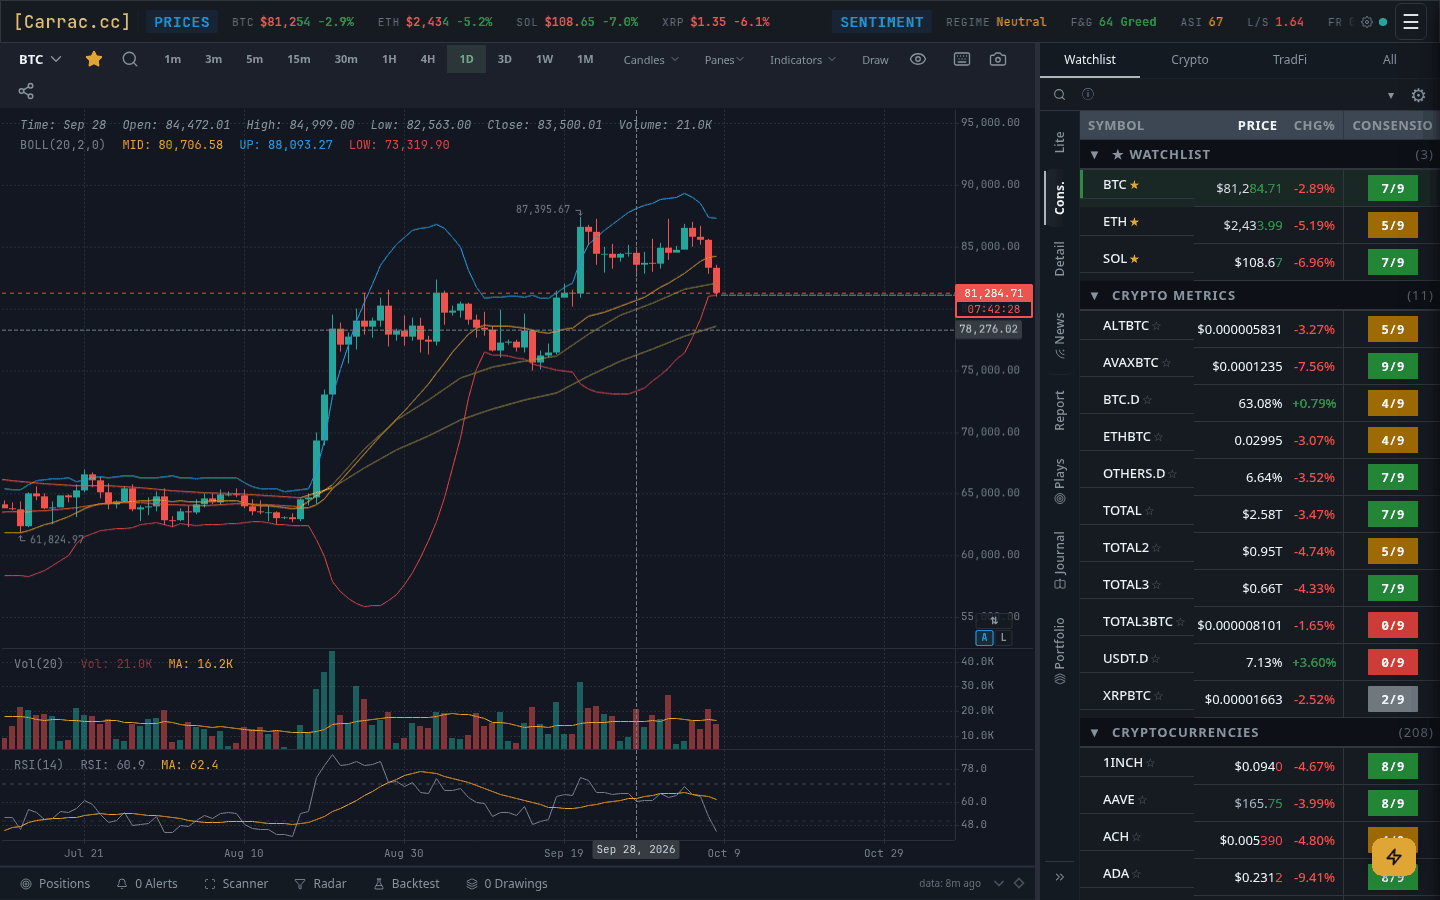Open the Candles chart type dropdown
Viewport: 1440px width, 900px height.
pyautogui.click(x=651, y=60)
